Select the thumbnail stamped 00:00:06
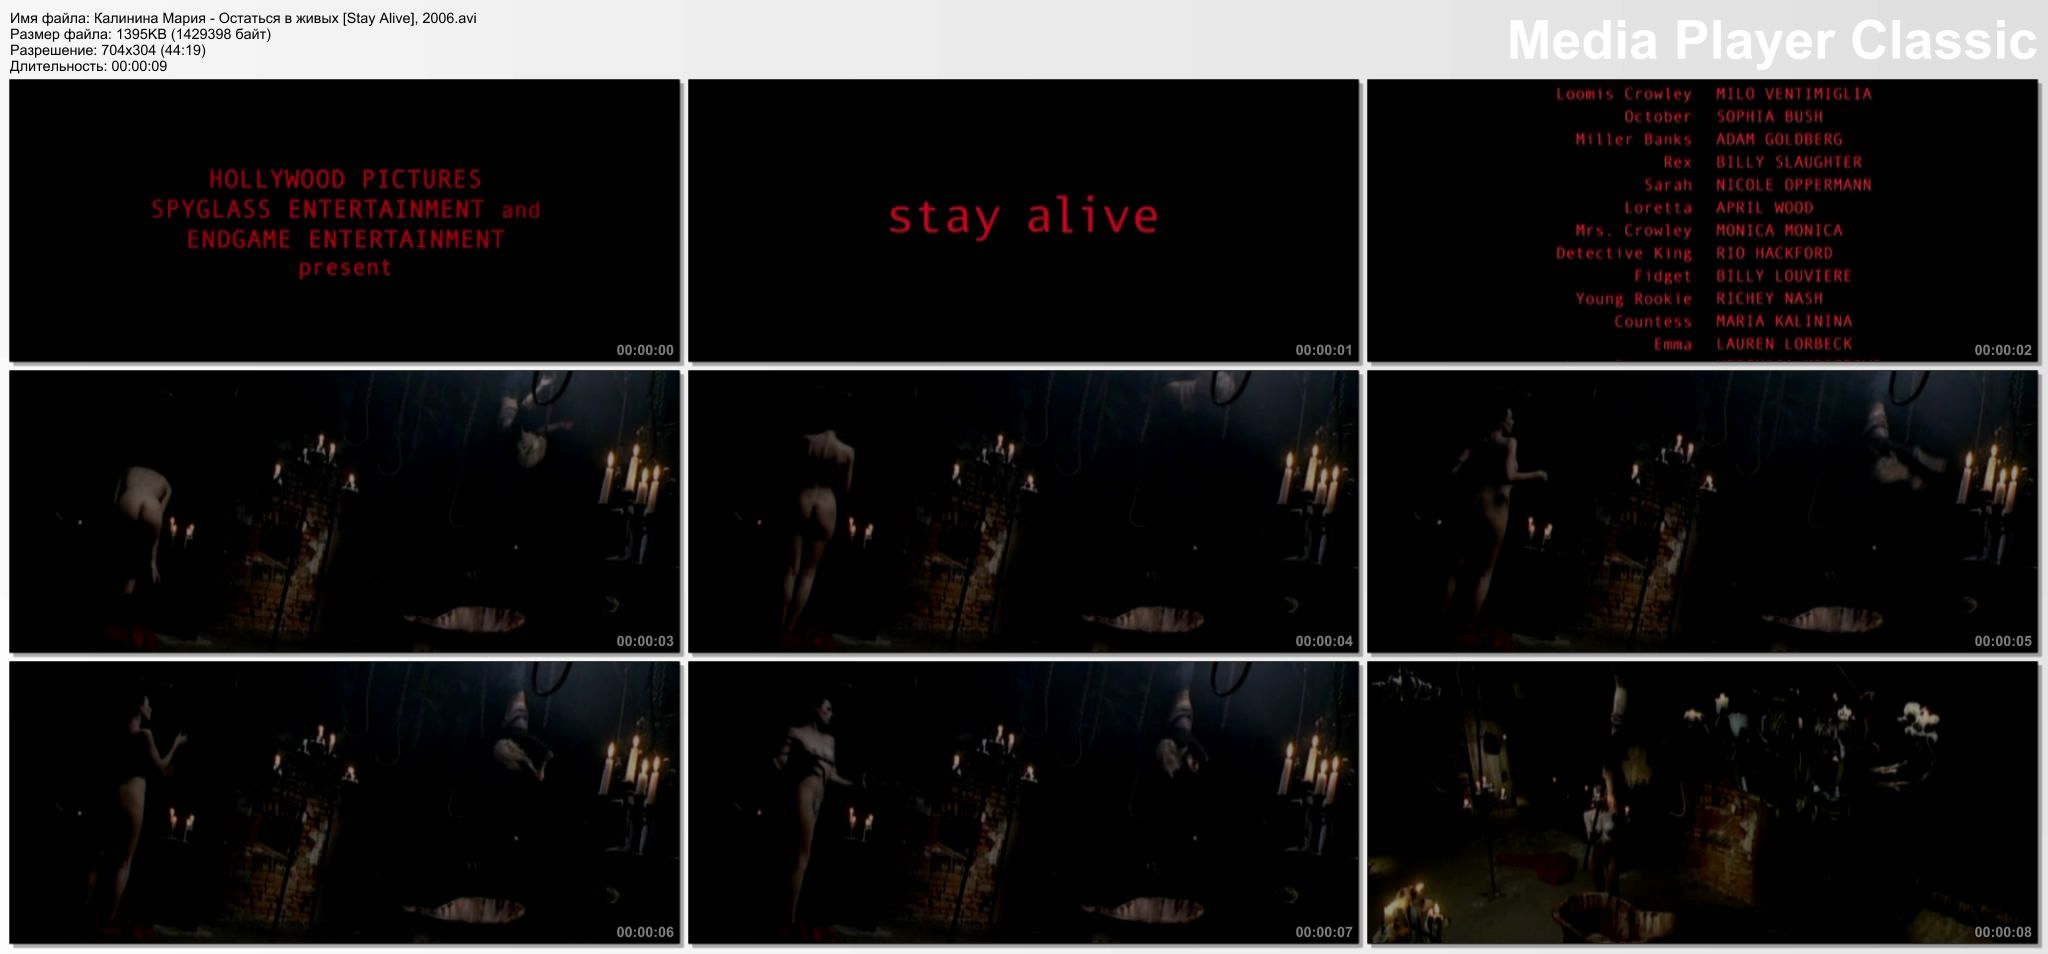 pyautogui.click(x=344, y=802)
